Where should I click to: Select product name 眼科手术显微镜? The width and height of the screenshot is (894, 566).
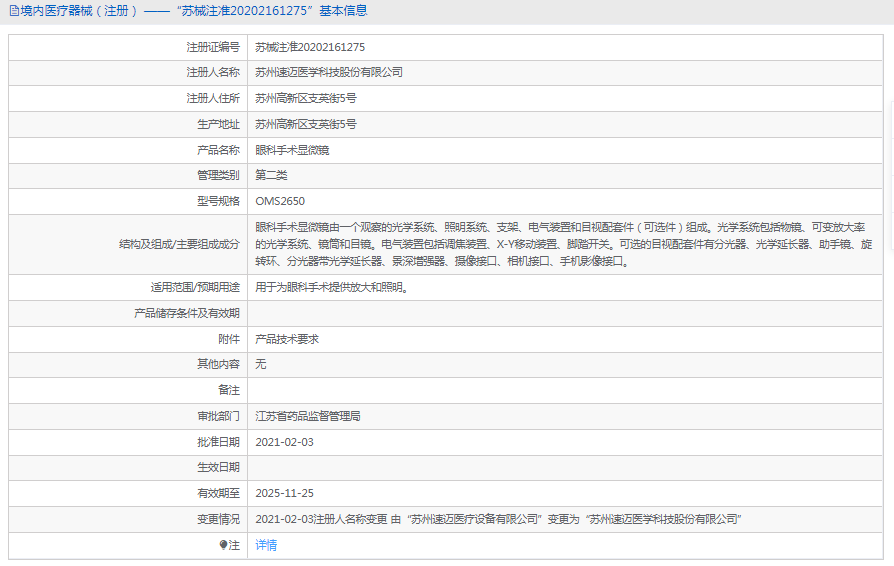[x=292, y=150]
